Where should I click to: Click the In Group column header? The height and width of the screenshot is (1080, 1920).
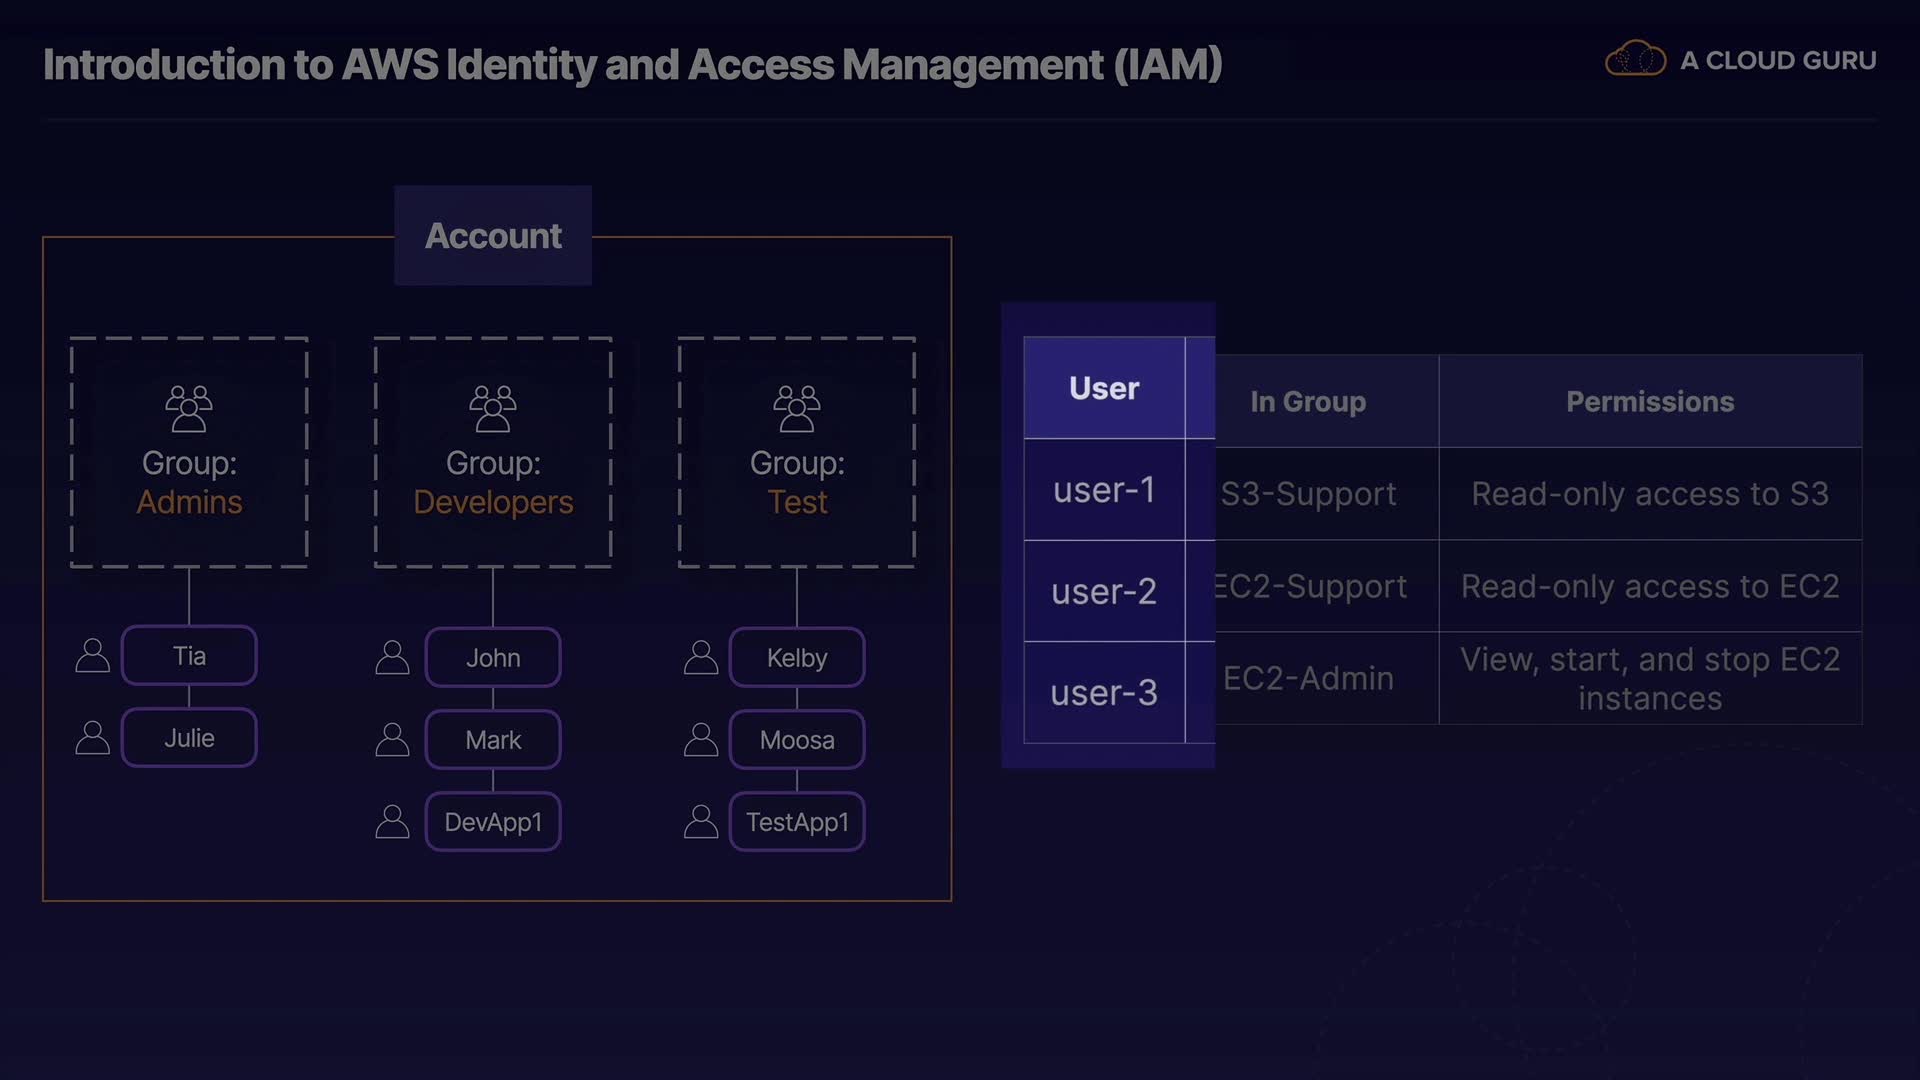coord(1308,402)
